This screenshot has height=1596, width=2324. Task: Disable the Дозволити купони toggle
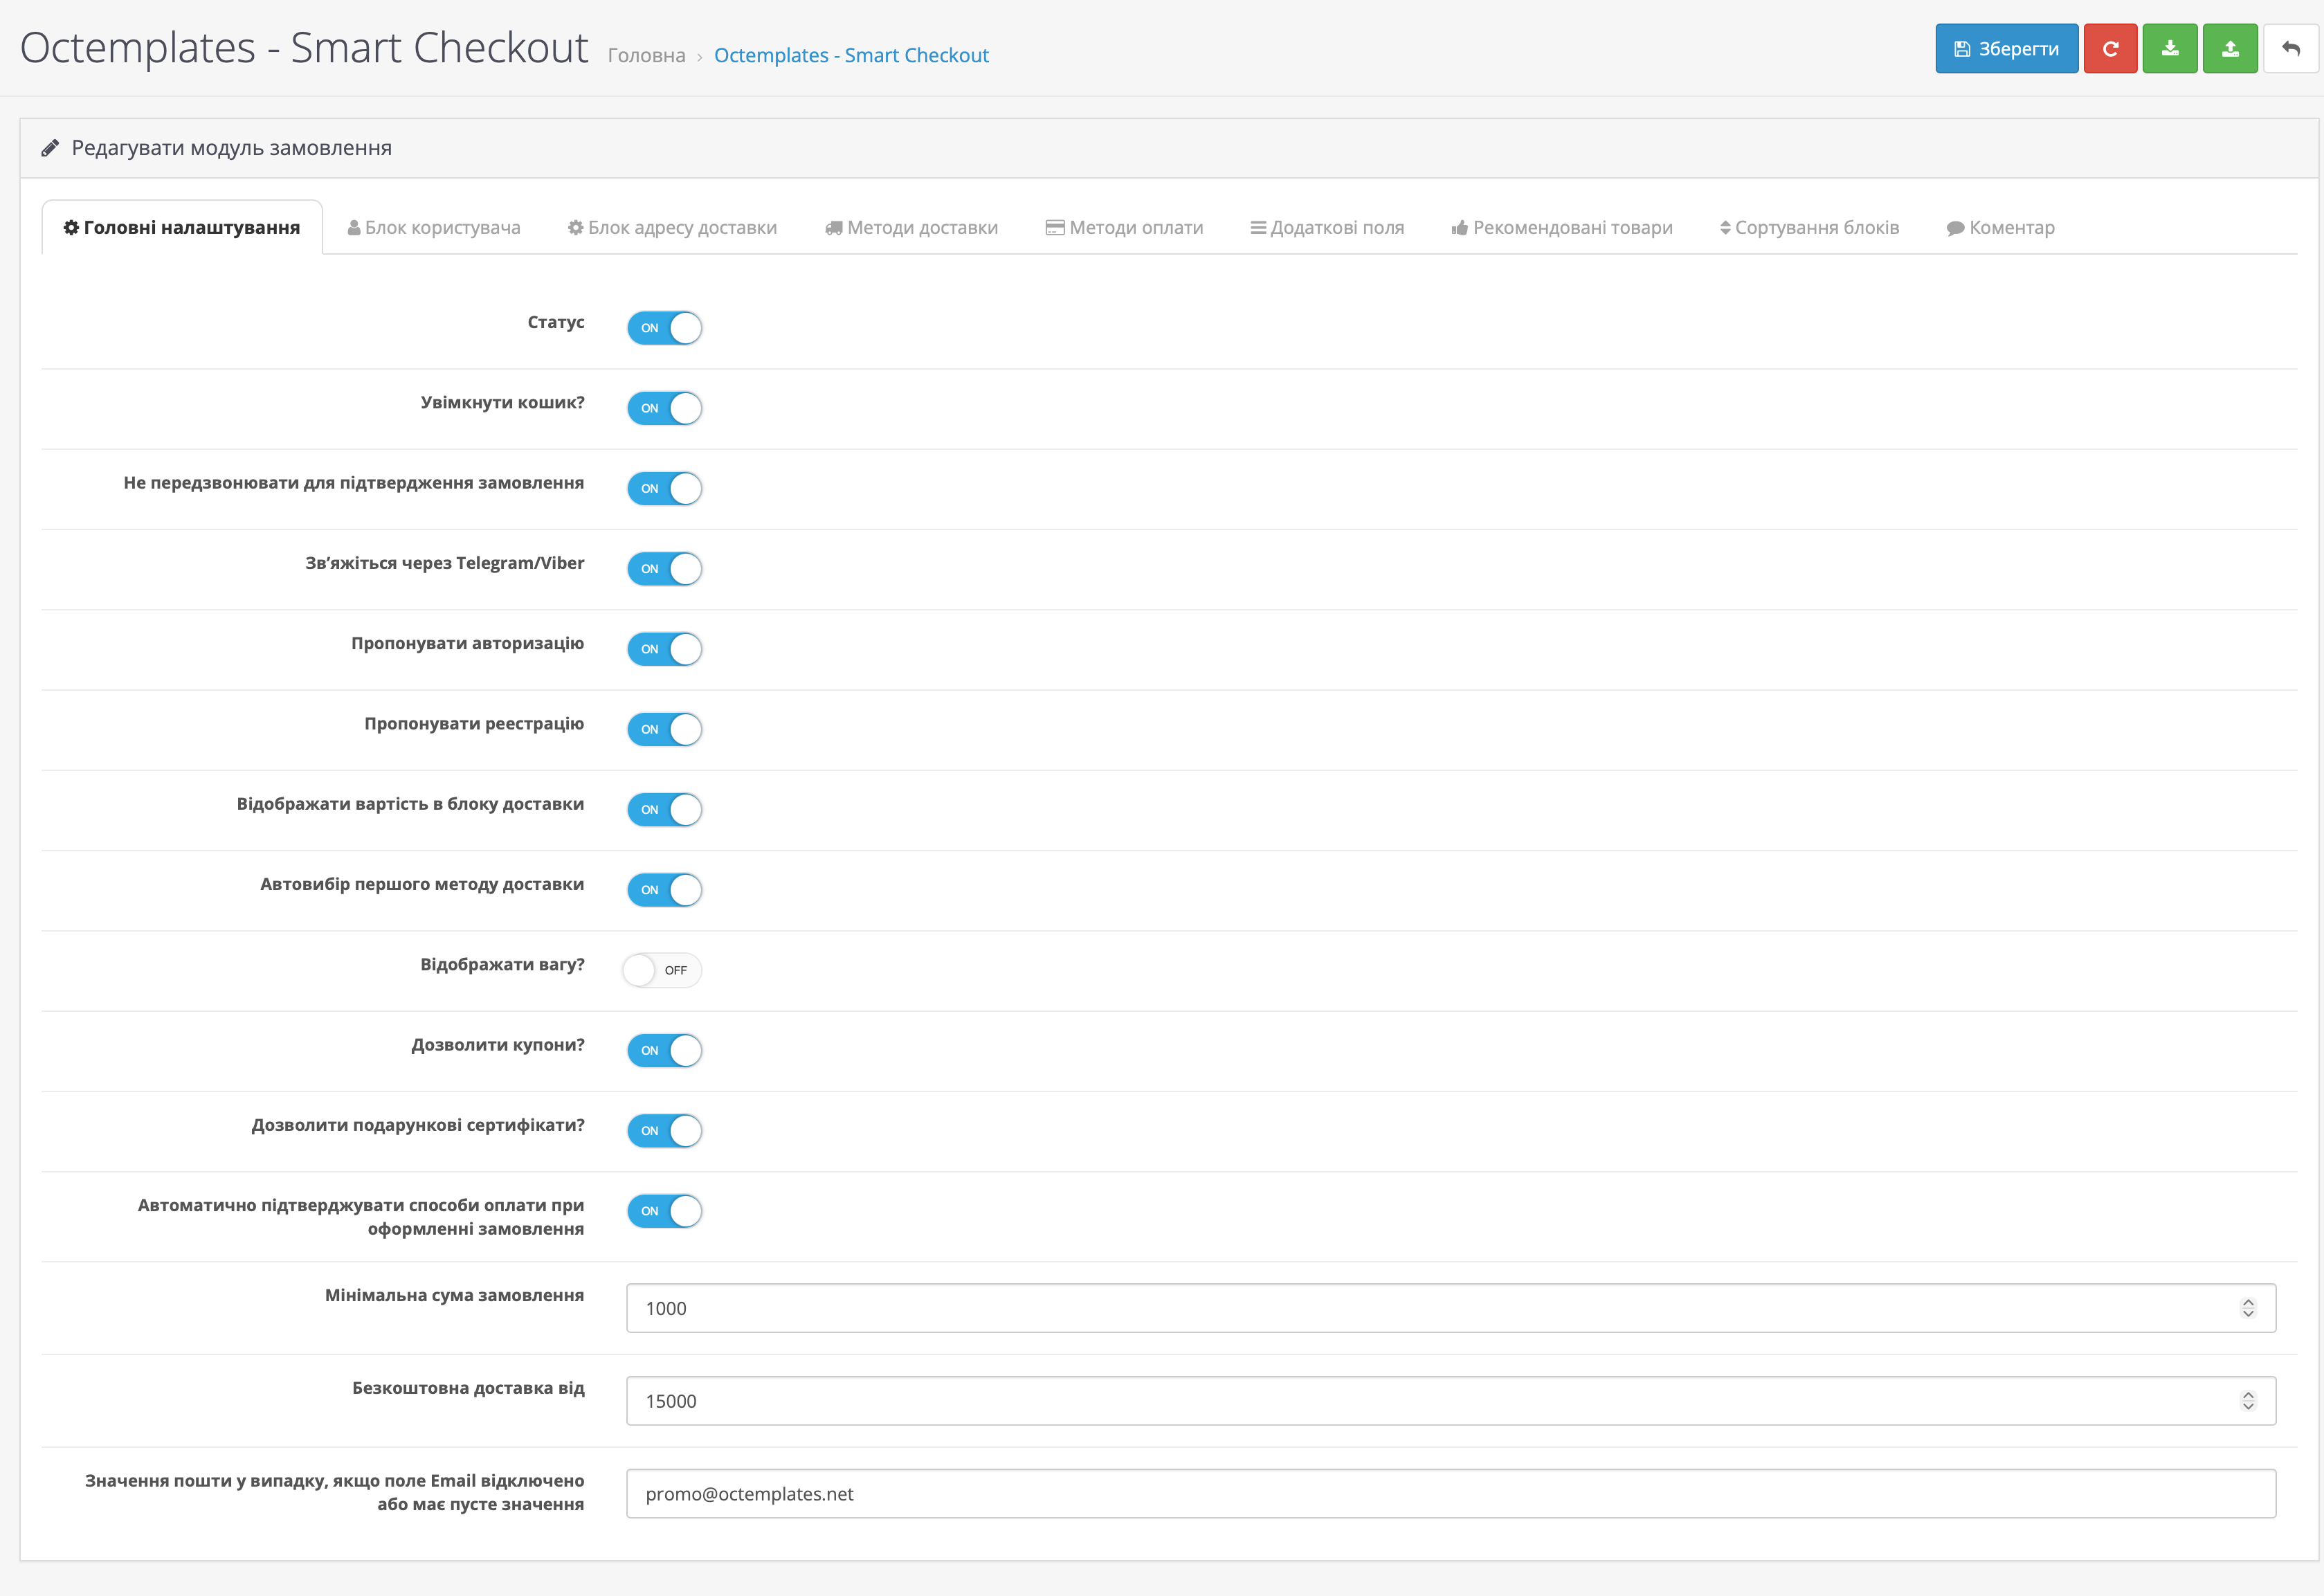pos(665,1050)
